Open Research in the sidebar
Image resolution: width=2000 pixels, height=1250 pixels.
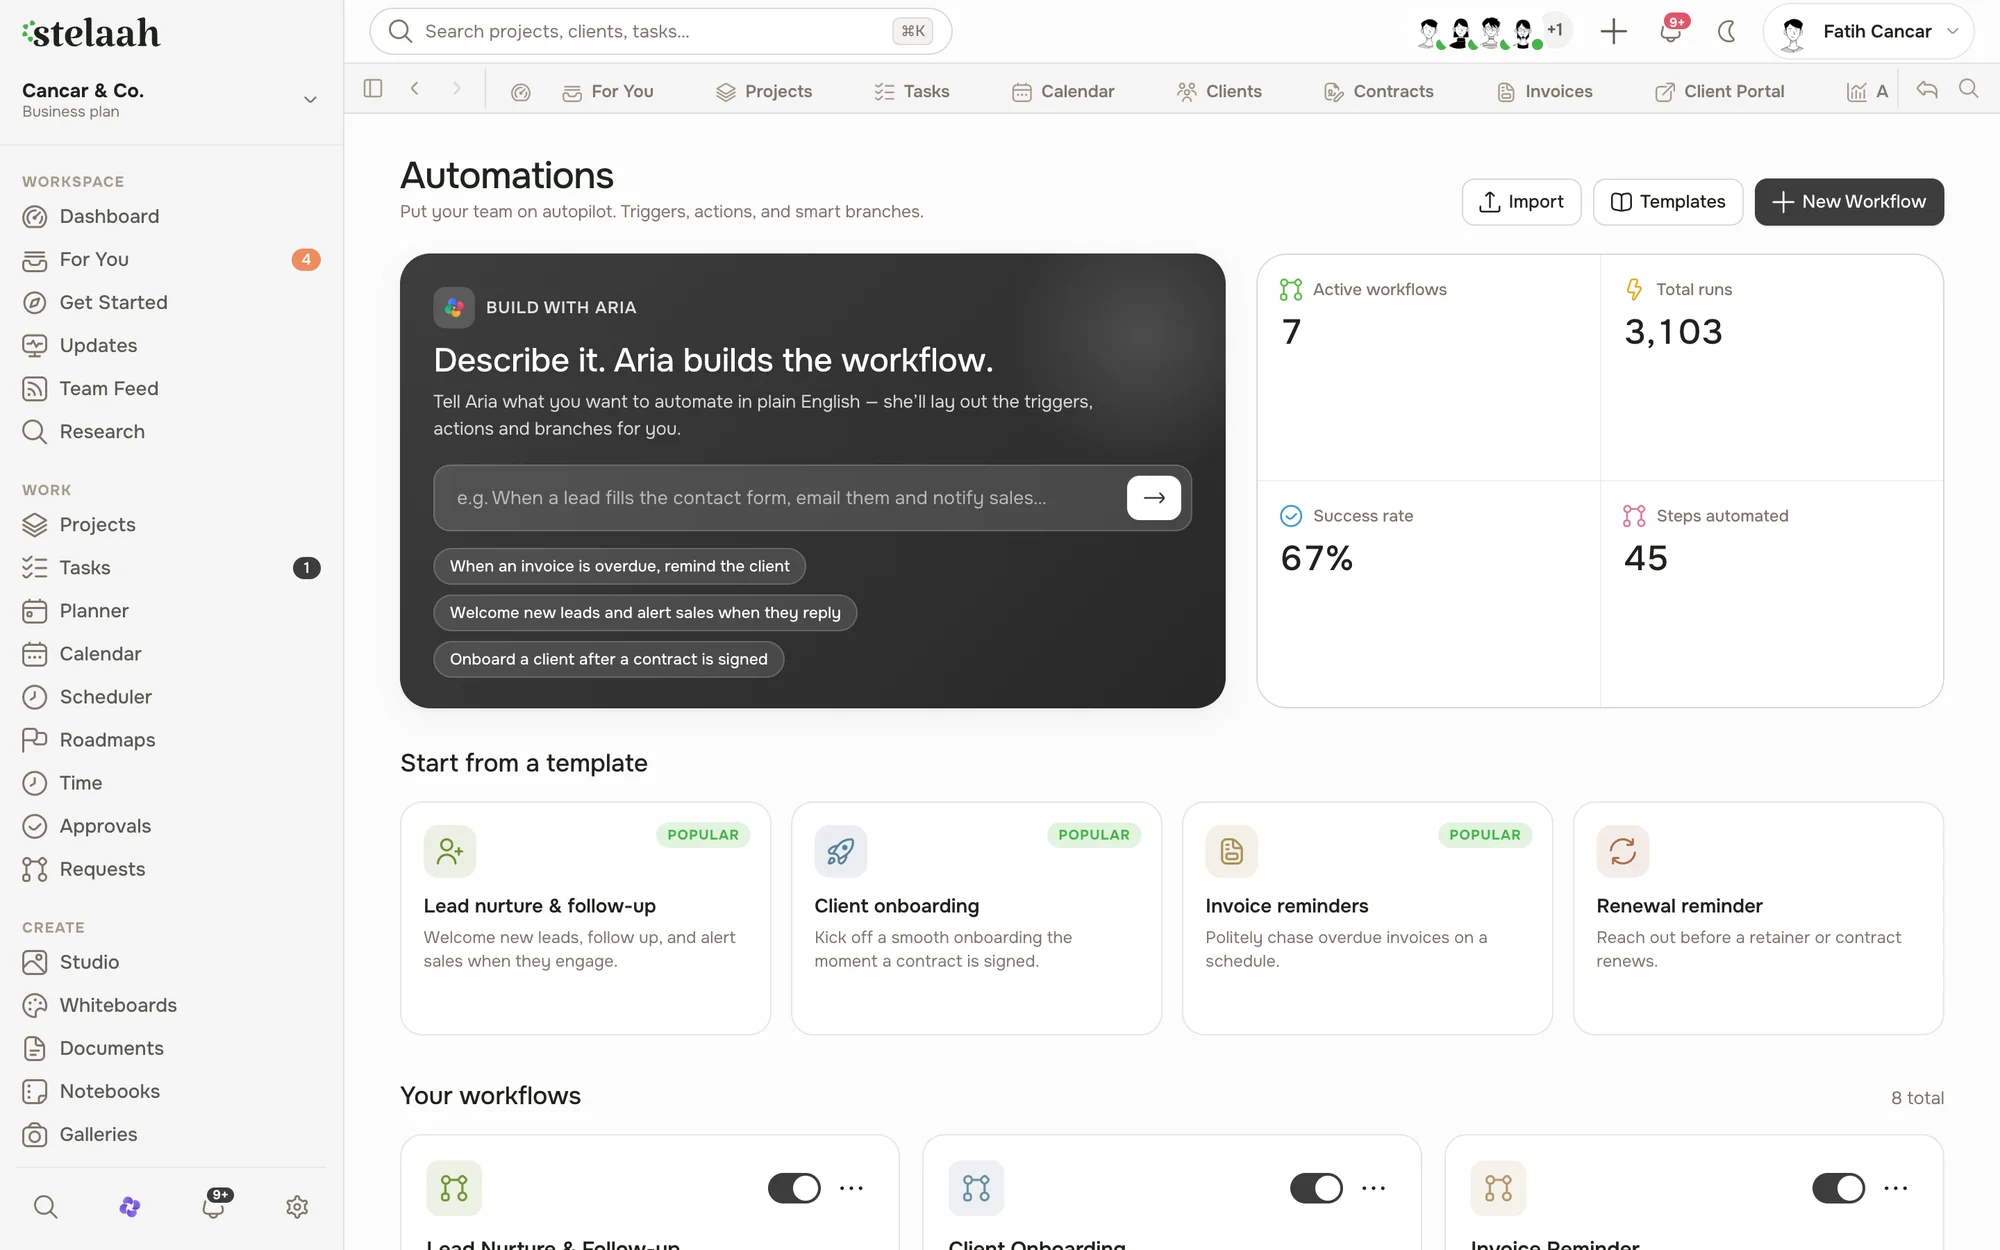171,431
